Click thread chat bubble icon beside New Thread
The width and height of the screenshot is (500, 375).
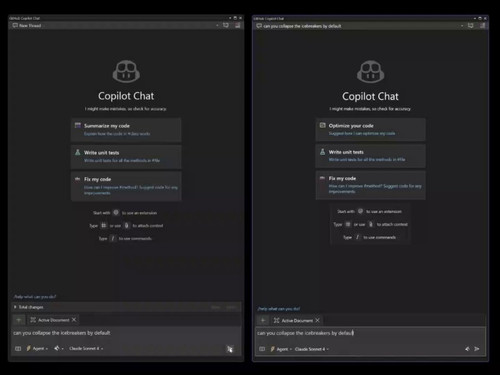click(15, 25)
